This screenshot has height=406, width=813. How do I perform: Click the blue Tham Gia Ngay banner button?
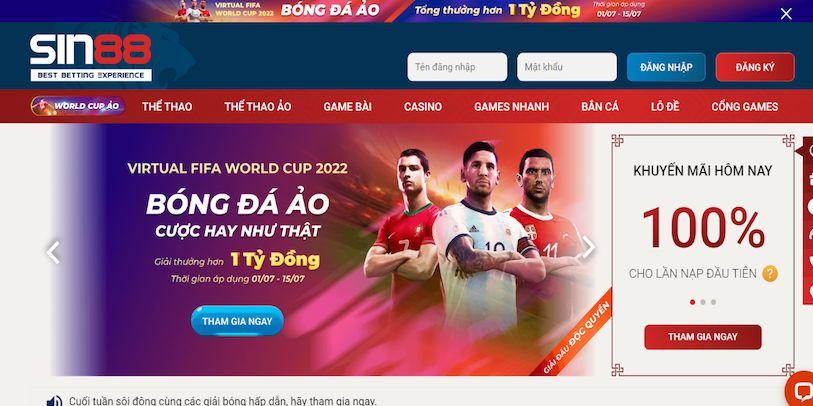(x=237, y=321)
